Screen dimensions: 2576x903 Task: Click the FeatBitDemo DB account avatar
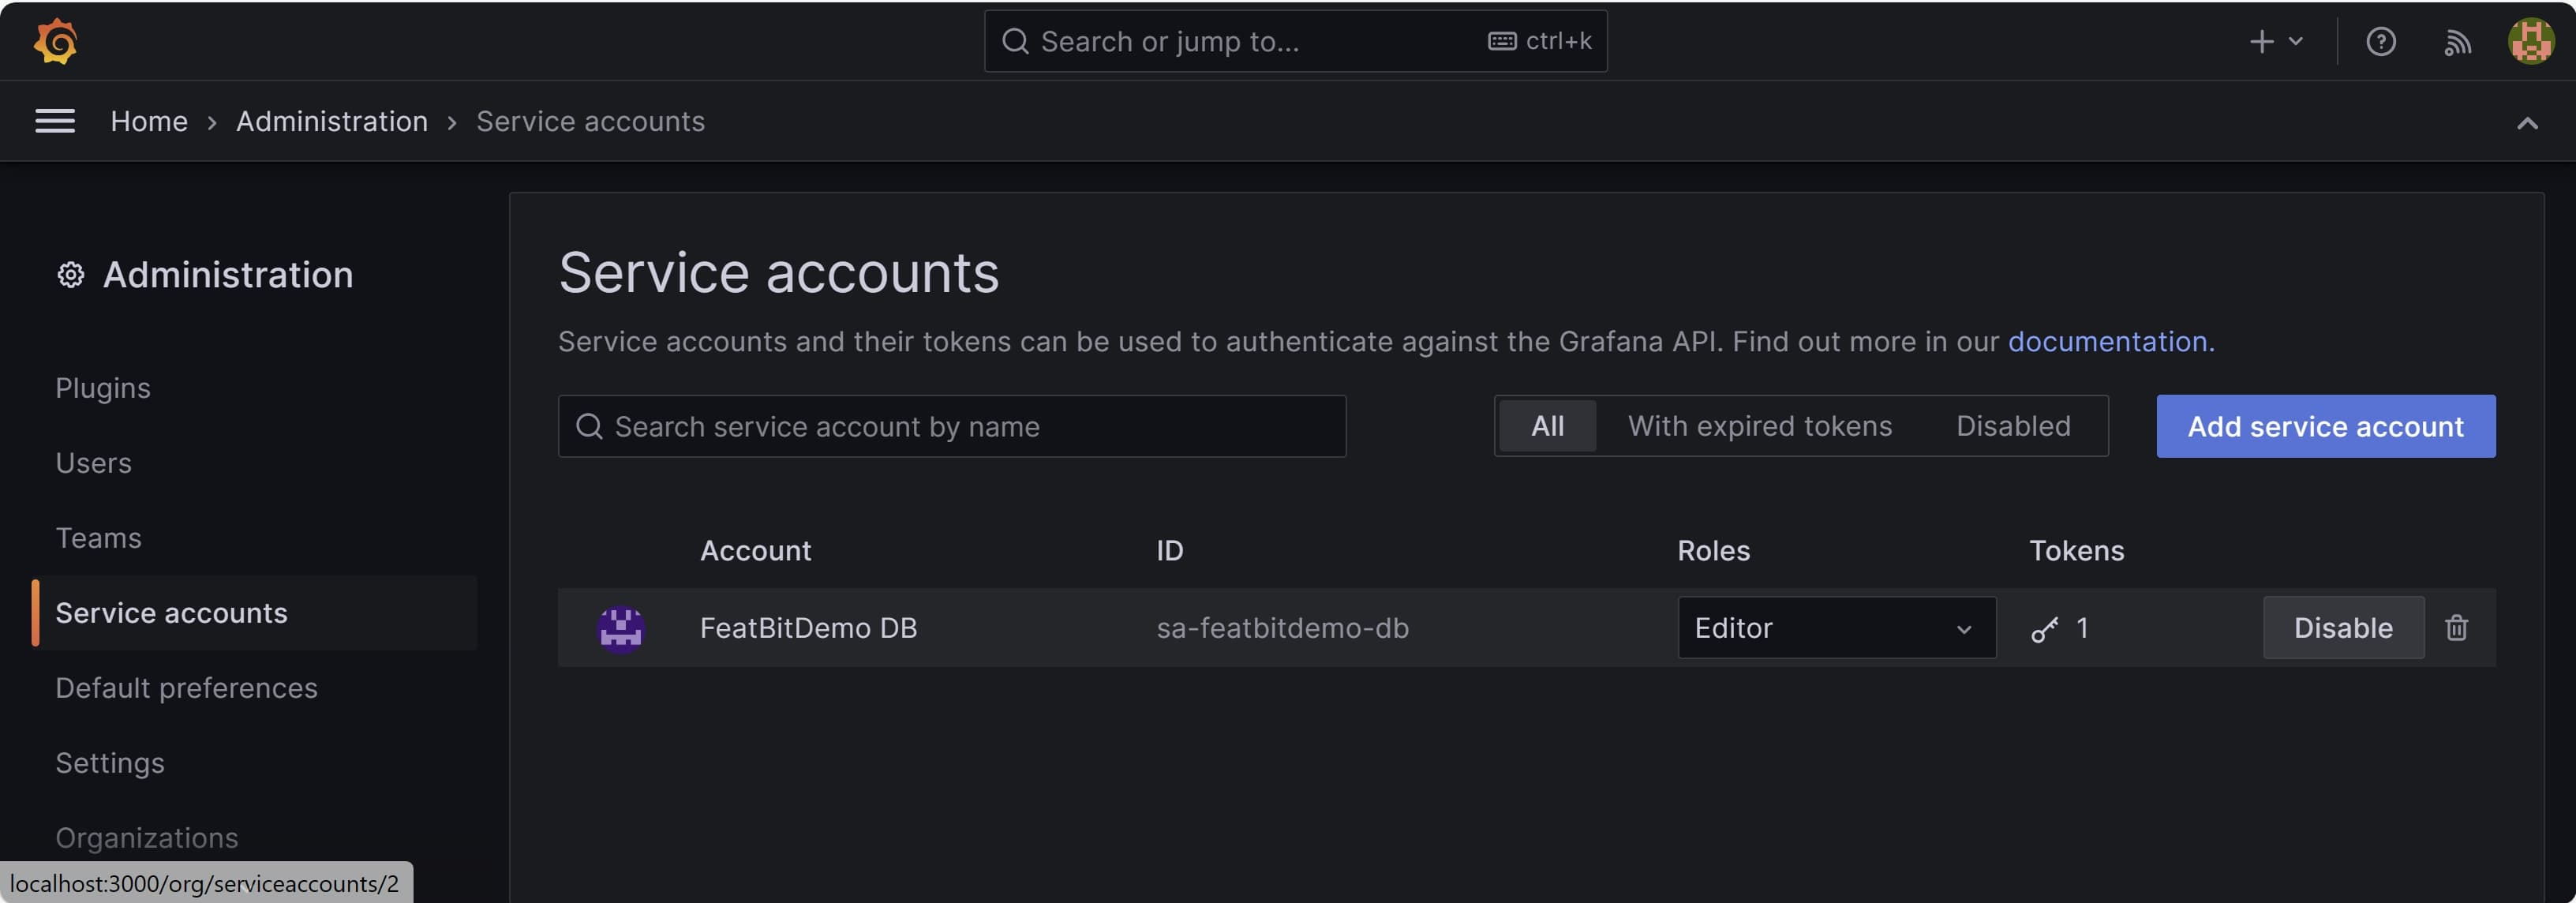[x=620, y=628]
